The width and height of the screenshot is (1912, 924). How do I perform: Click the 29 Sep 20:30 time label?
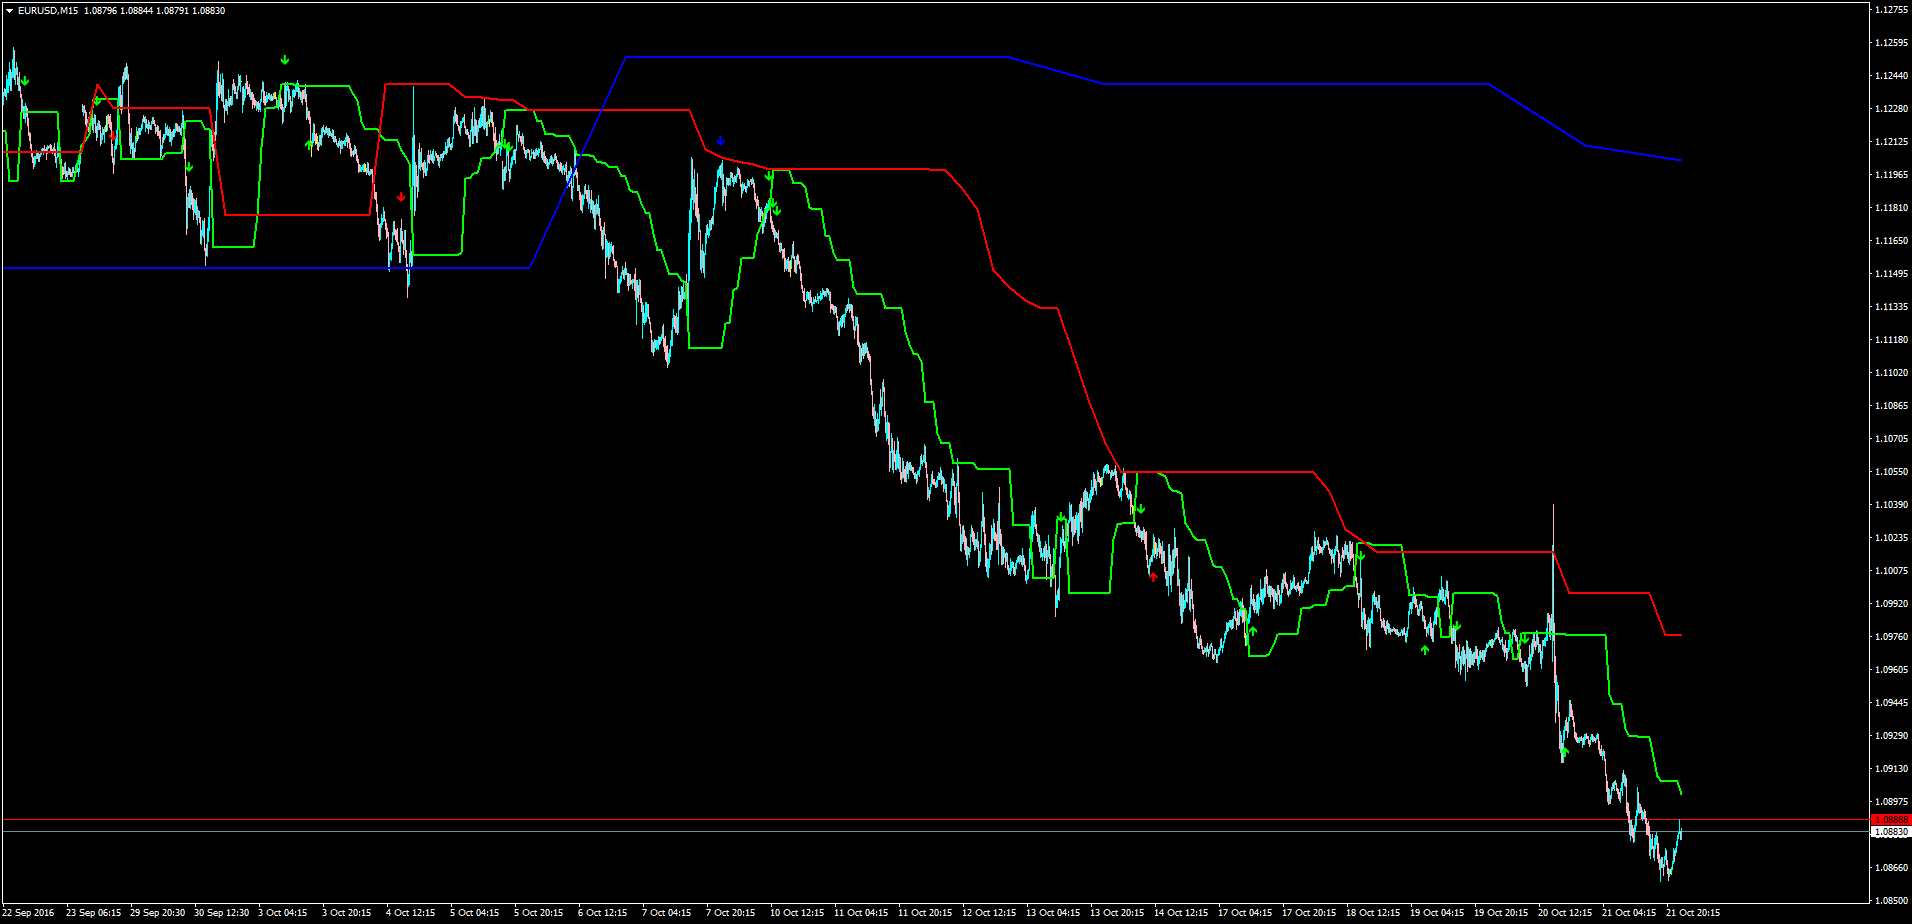pyautogui.click(x=157, y=913)
